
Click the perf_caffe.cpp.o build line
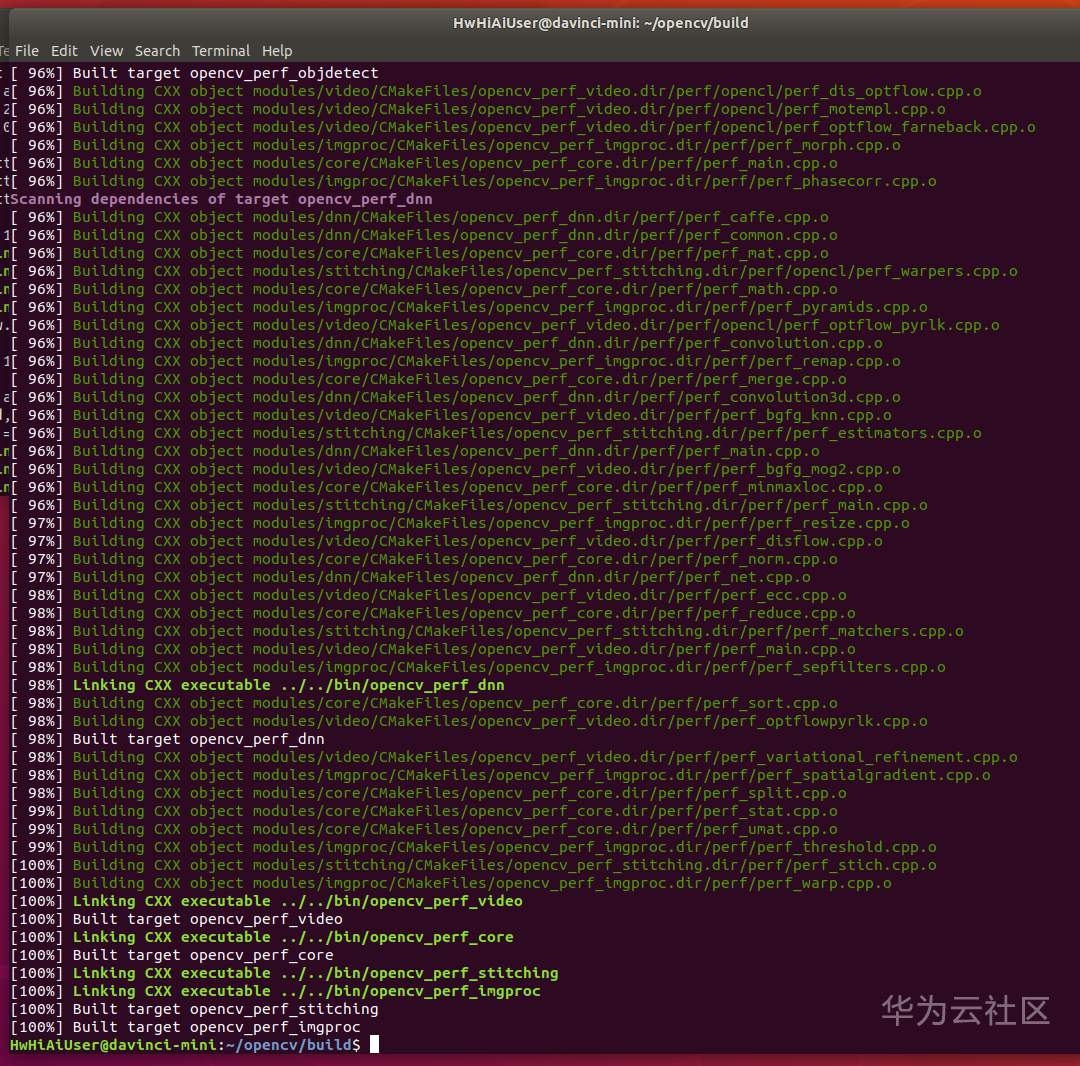(419, 217)
